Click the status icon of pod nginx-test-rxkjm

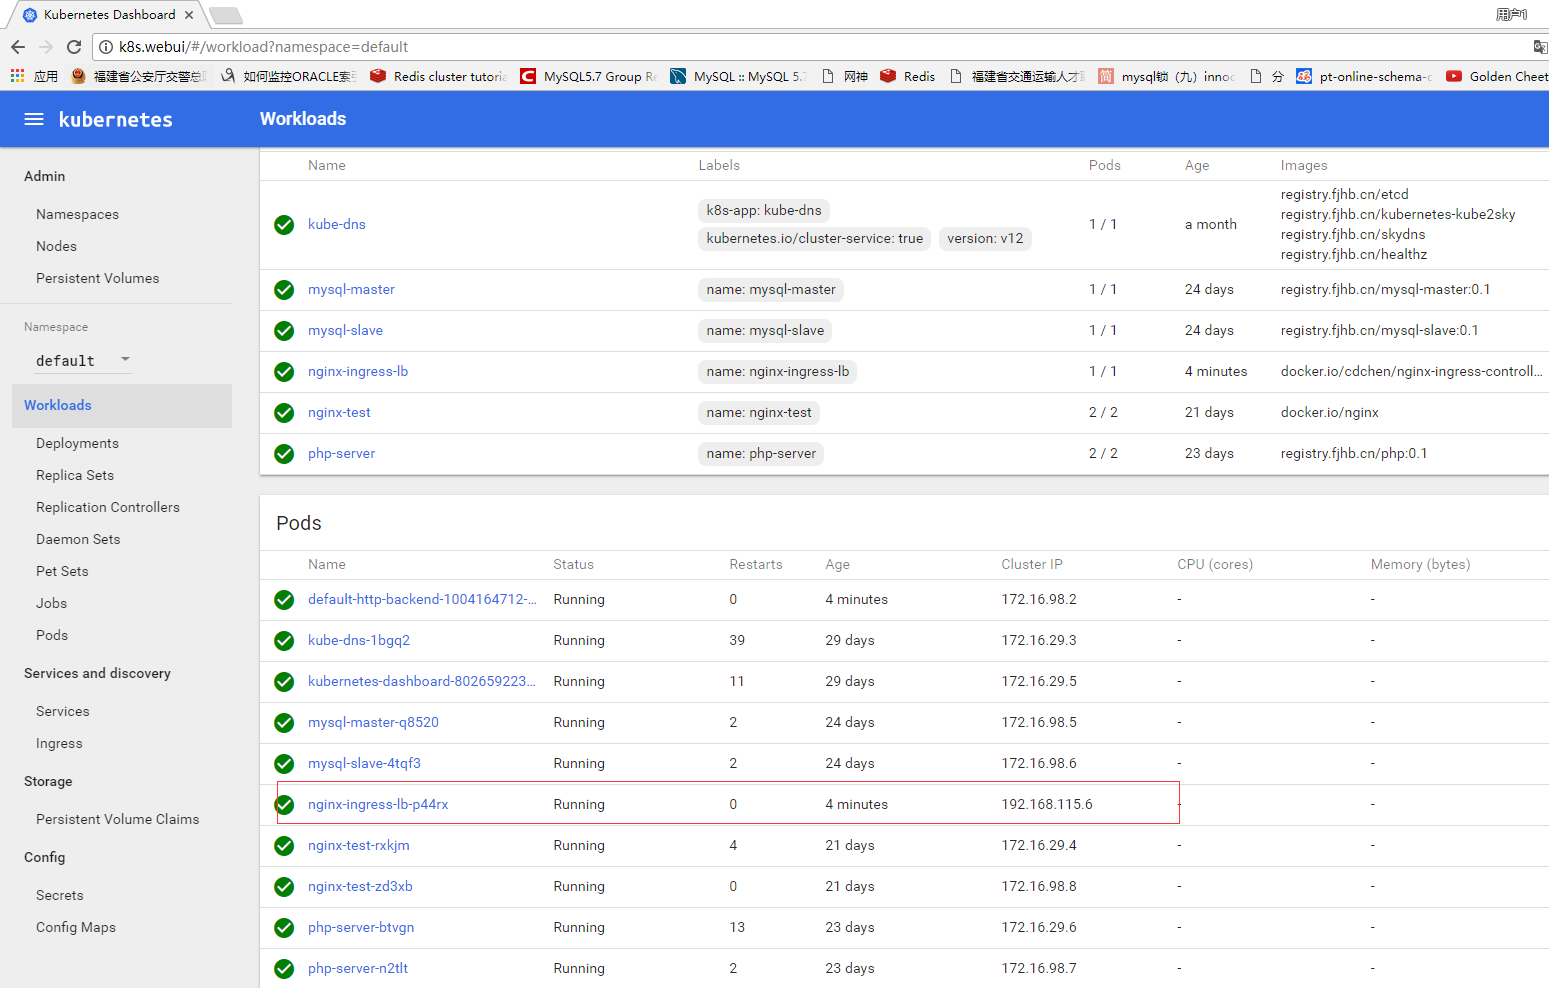284,846
